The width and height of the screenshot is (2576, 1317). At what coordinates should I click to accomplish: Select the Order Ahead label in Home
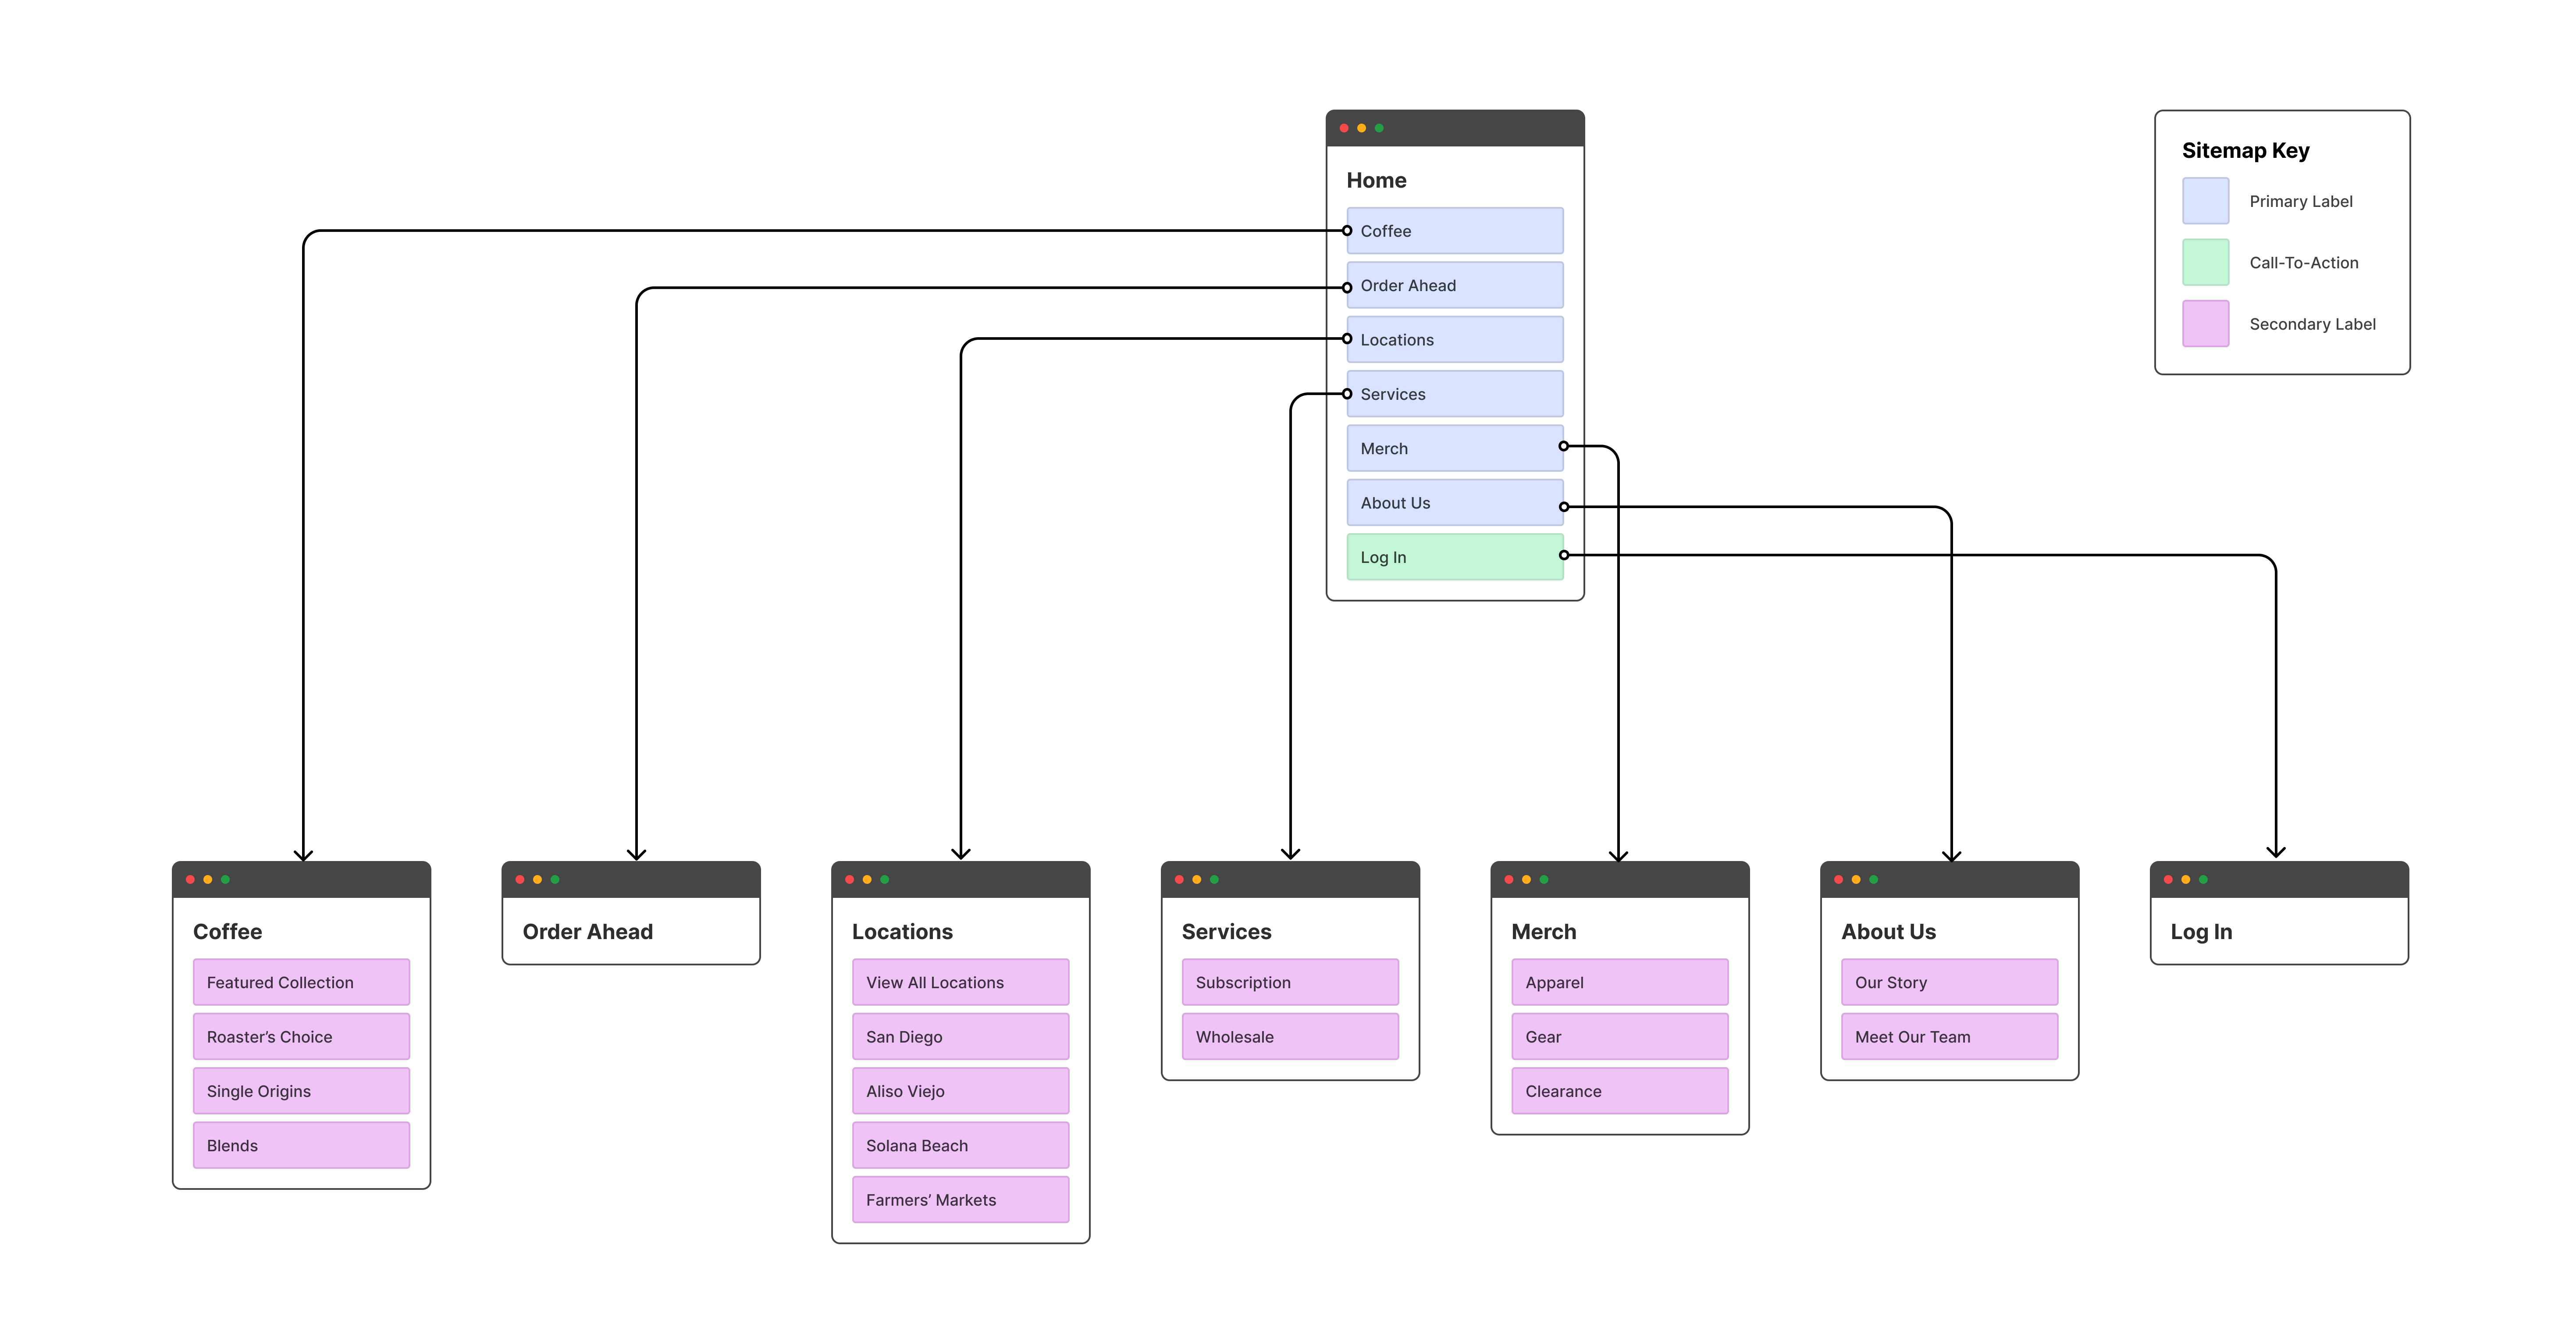[1454, 286]
